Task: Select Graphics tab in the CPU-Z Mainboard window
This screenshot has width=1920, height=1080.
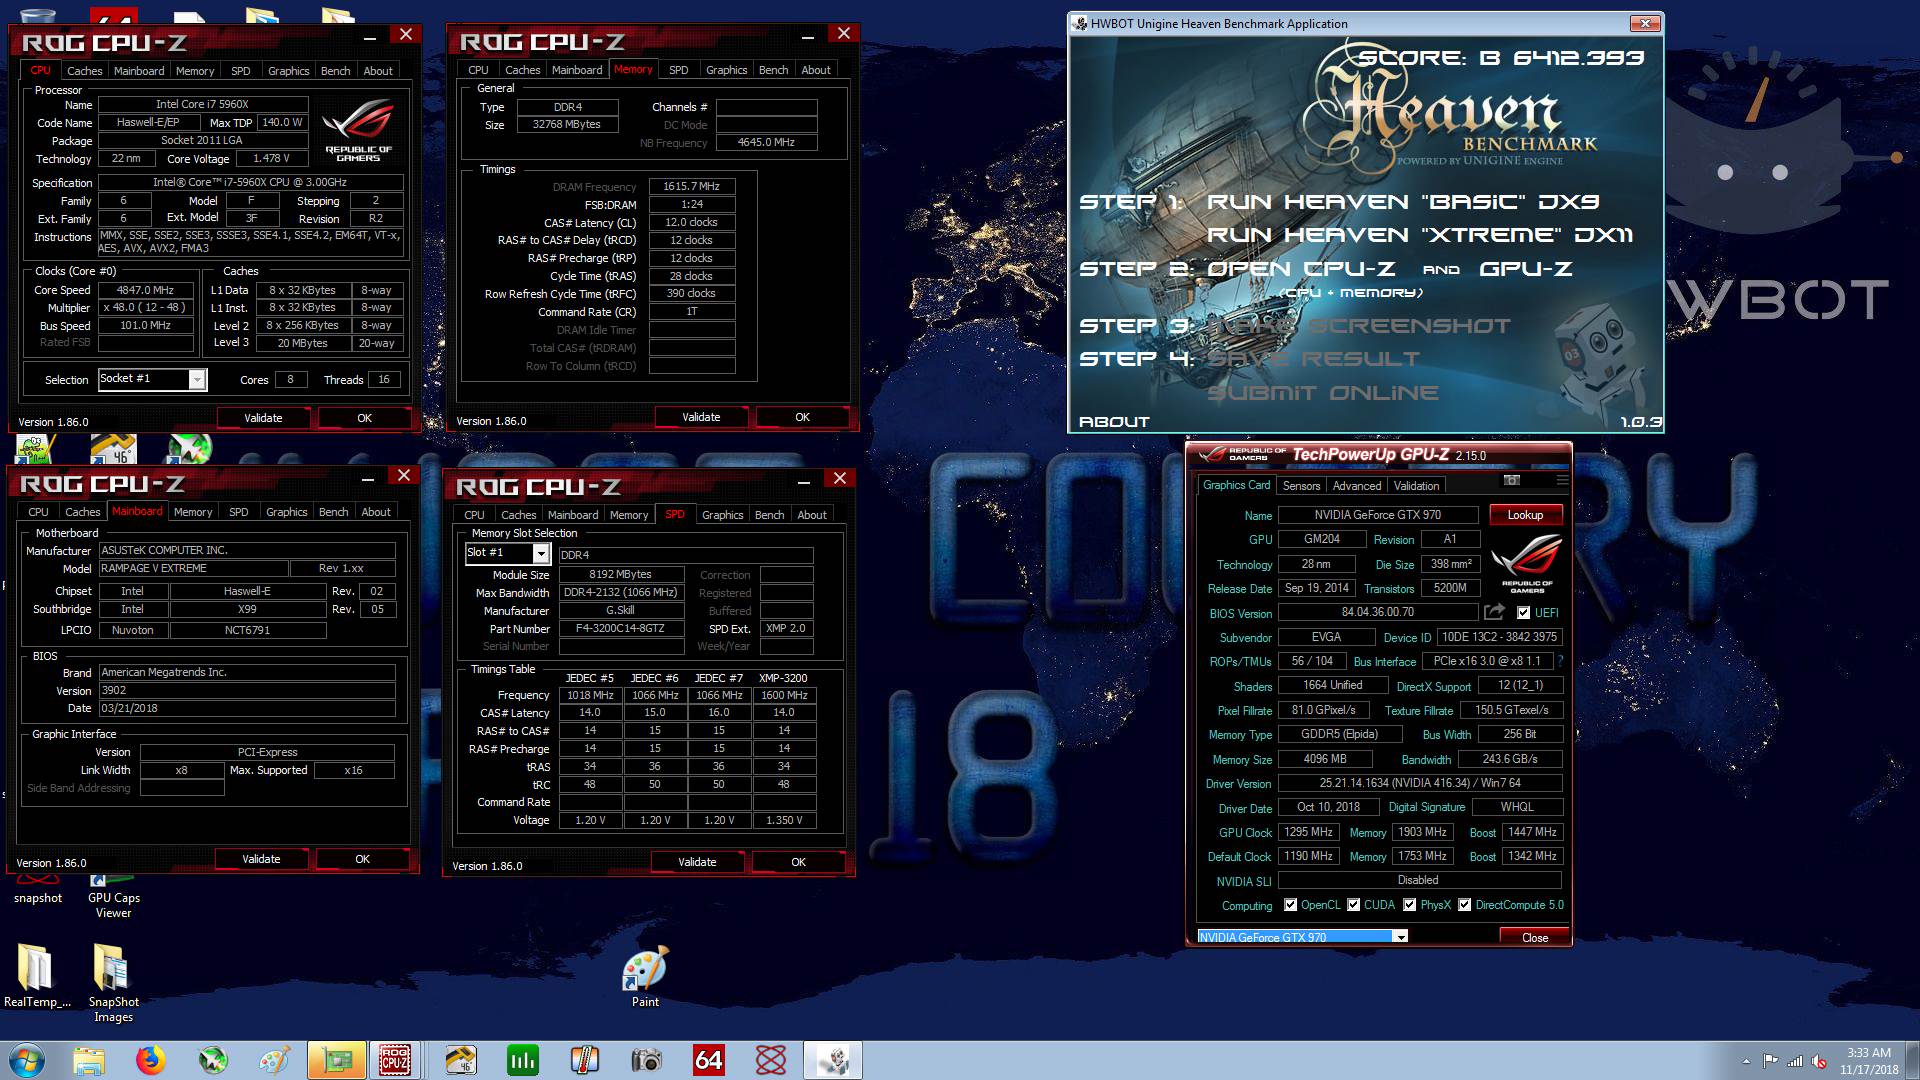Action: 286,512
